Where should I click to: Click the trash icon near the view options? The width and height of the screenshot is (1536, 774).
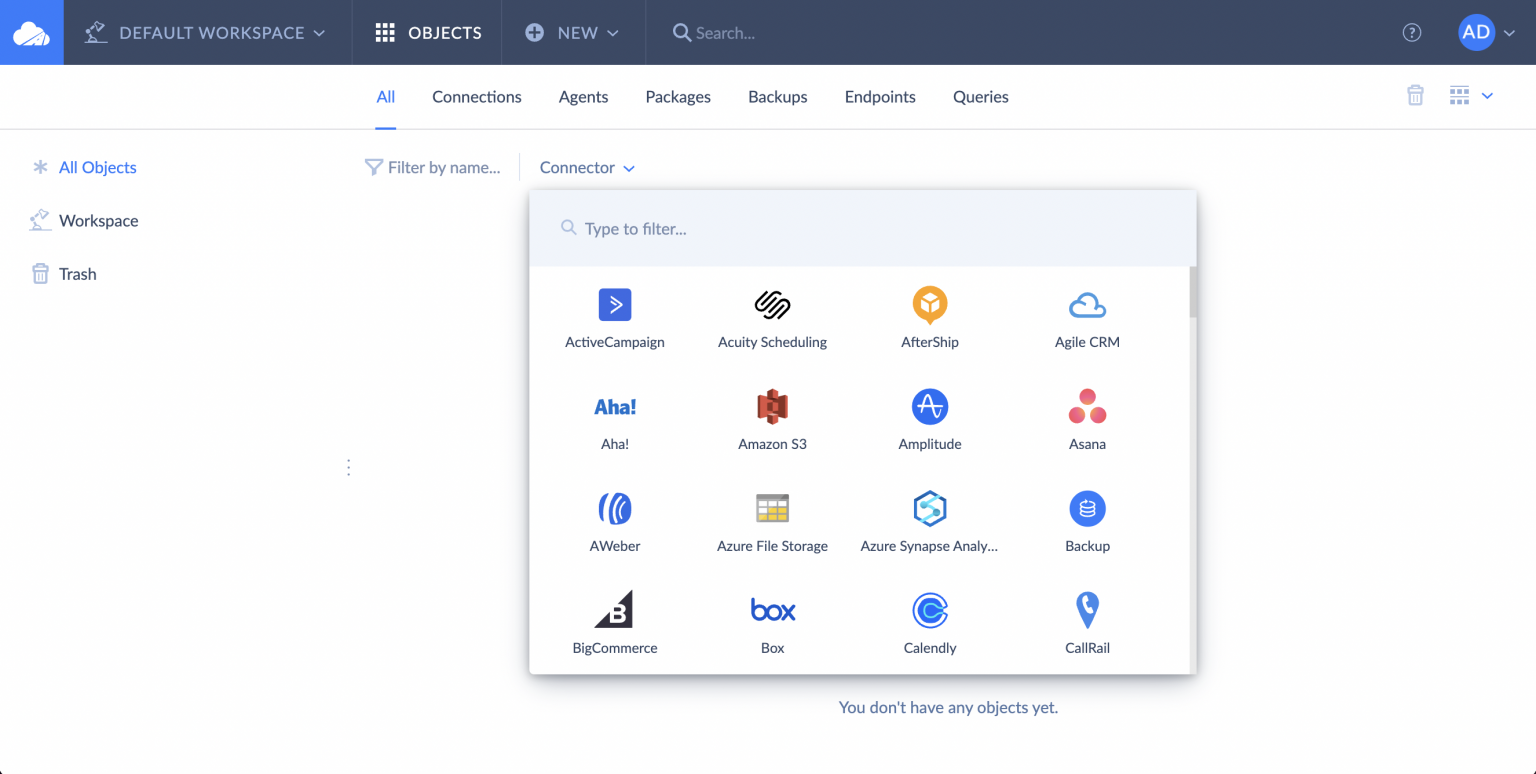click(x=1415, y=95)
